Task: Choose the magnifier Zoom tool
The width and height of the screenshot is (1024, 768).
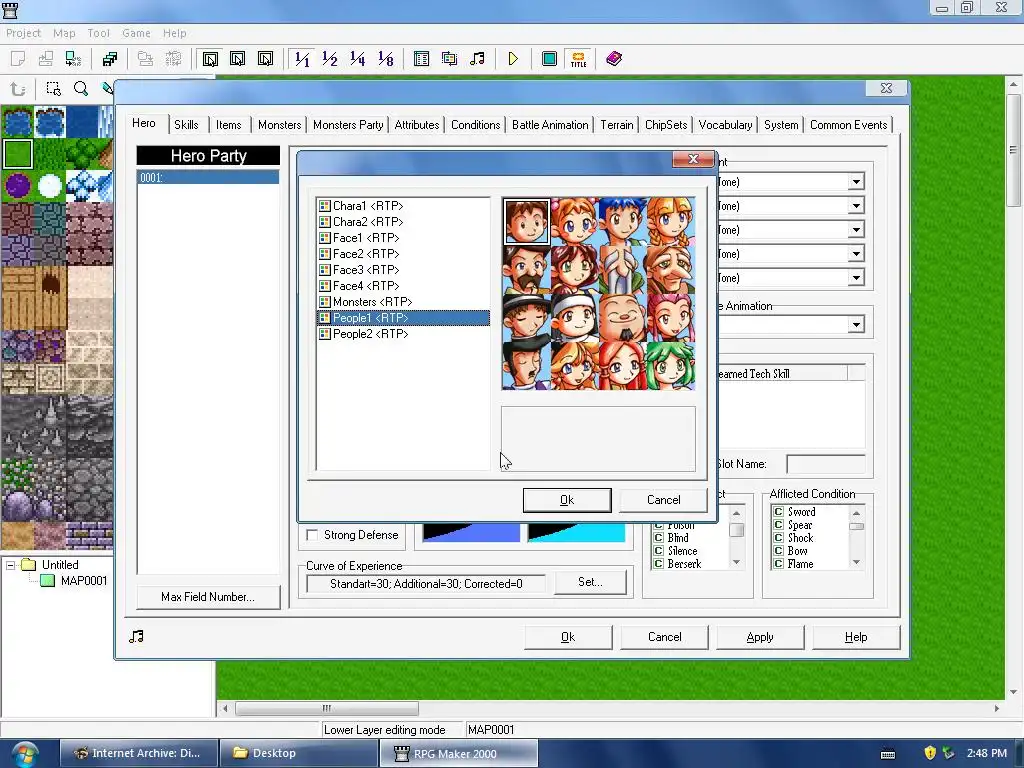Action: (x=81, y=89)
